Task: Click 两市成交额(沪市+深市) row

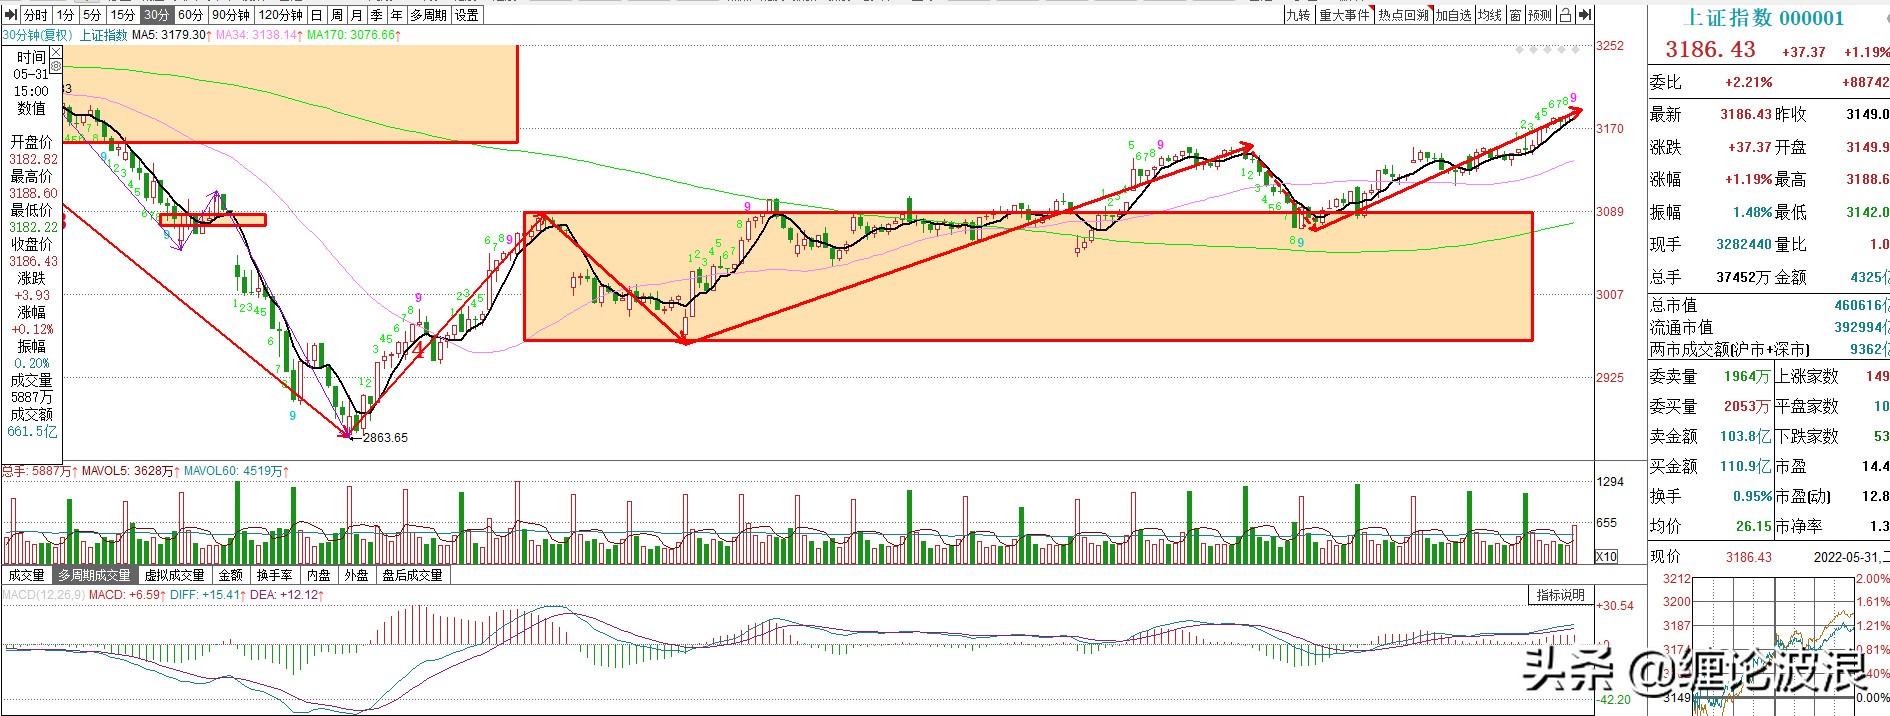Action: (1768, 349)
